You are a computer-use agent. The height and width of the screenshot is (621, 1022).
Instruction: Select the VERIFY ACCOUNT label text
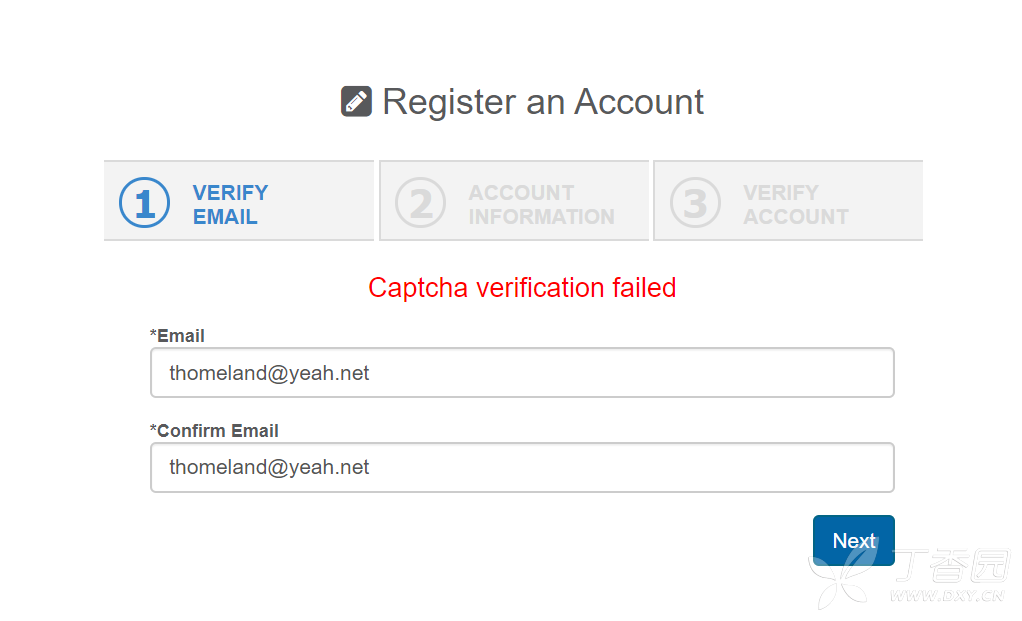click(x=796, y=205)
